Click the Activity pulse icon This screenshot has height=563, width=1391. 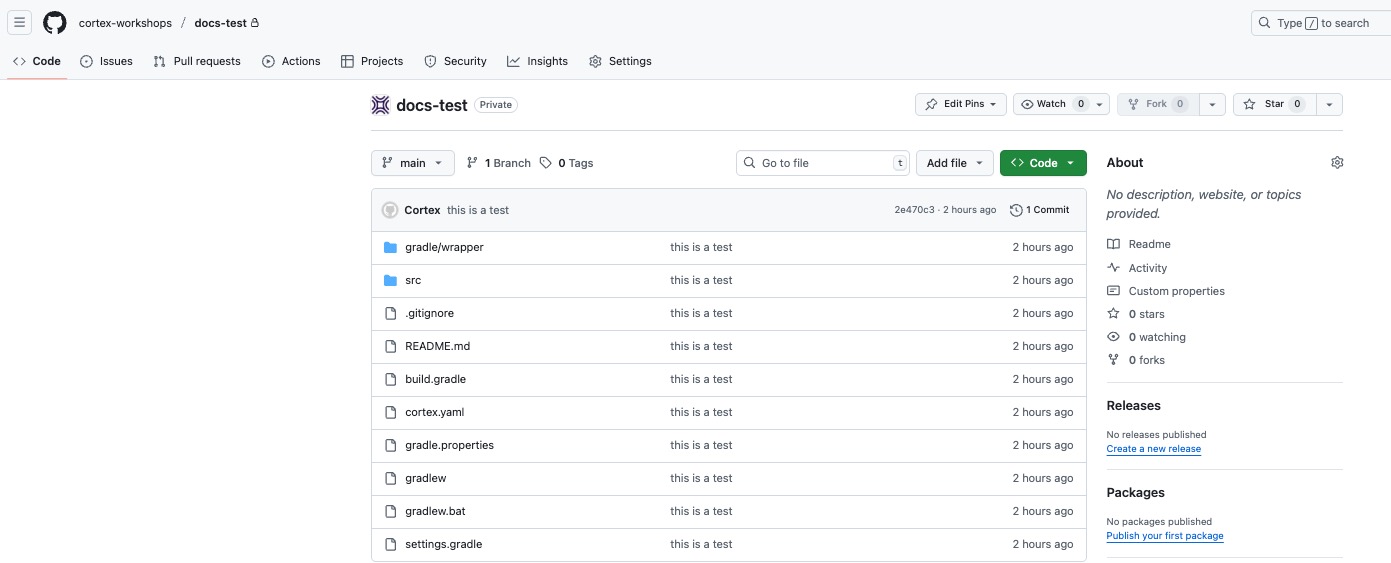[x=1114, y=267]
